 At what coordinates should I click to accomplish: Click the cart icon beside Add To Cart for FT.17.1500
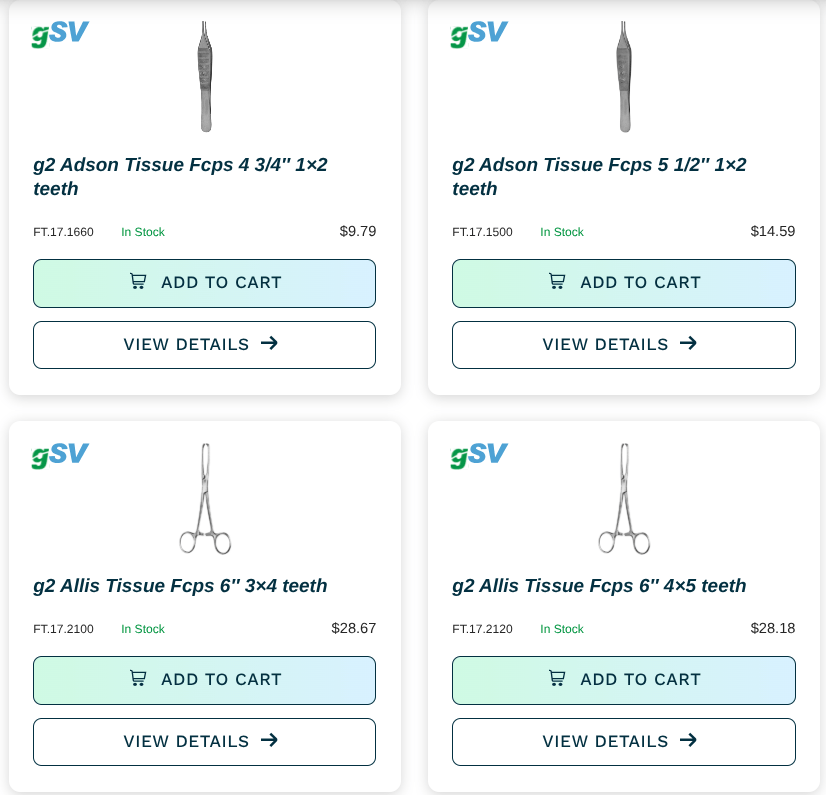(557, 282)
